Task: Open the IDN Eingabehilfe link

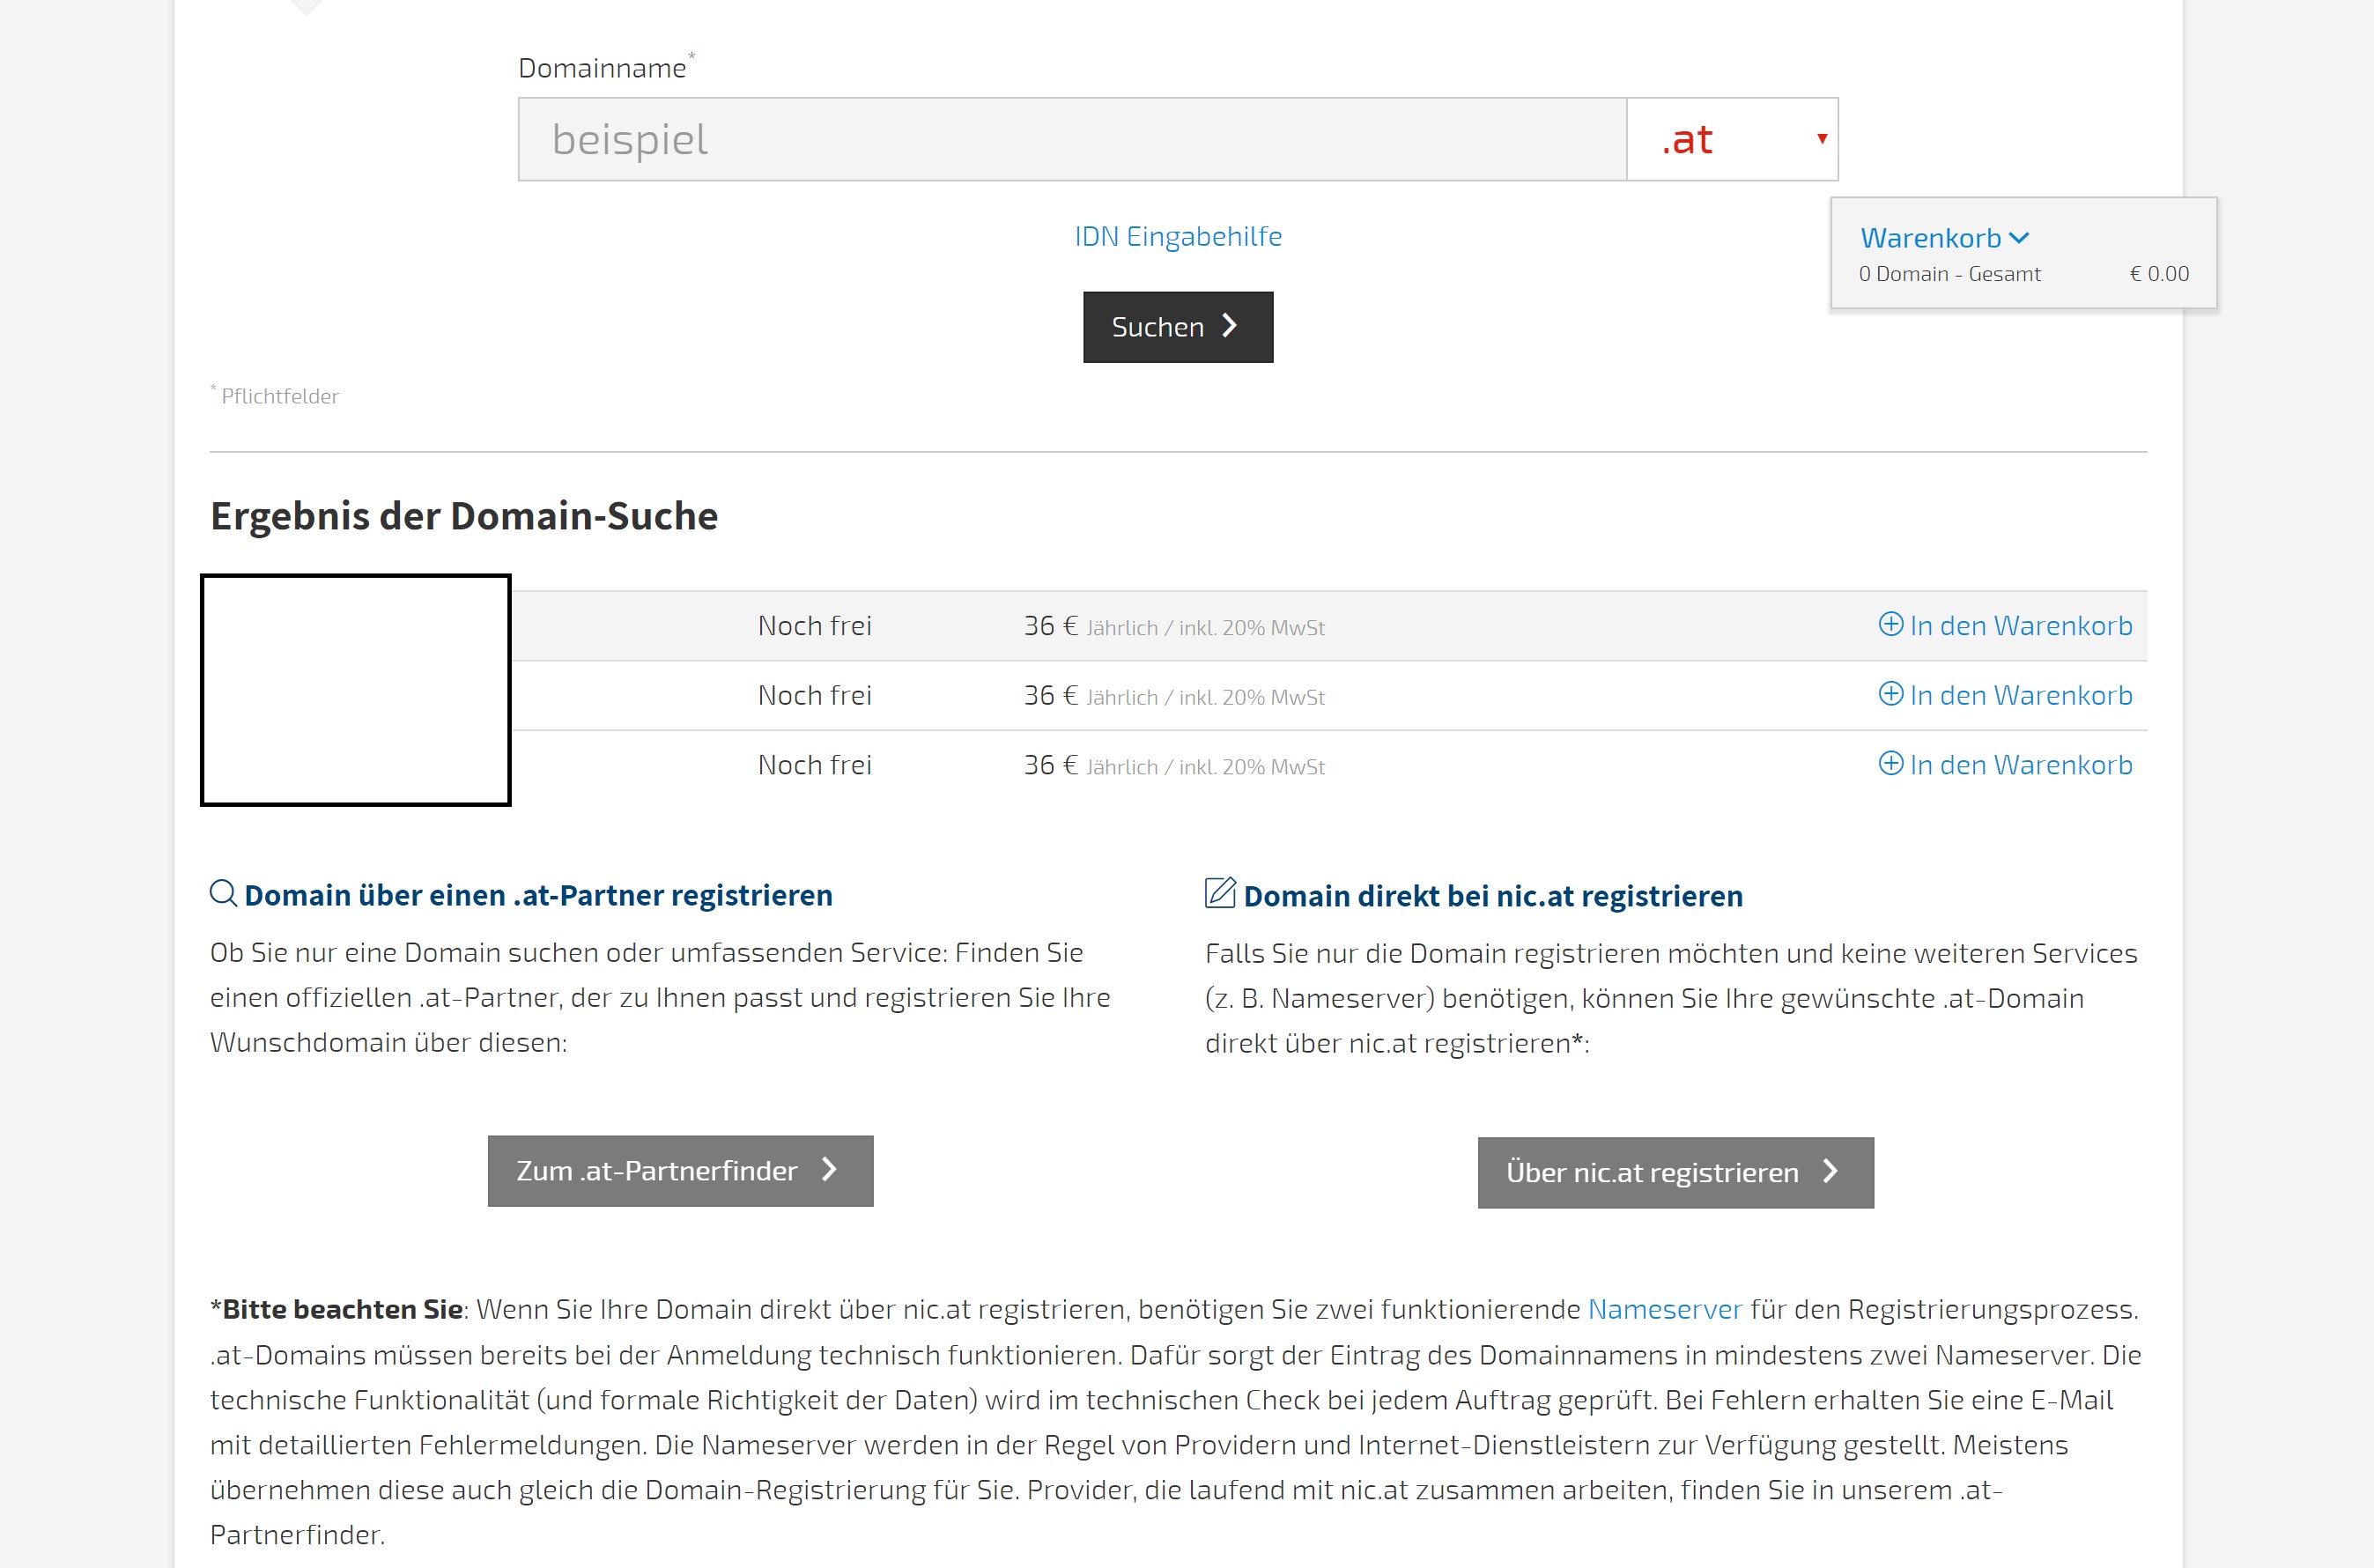Action: point(1177,236)
